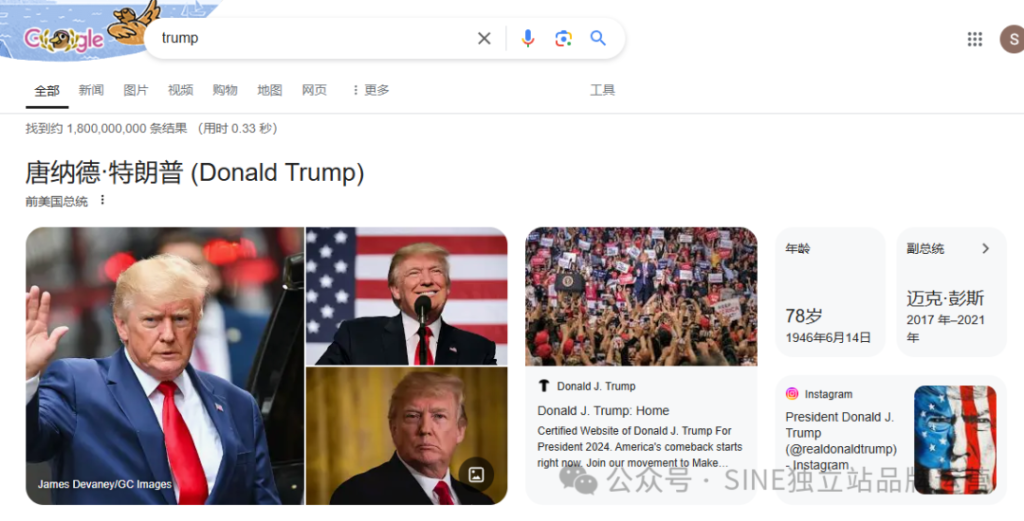
Task: Clear the search box with X icon
Action: (x=484, y=39)
